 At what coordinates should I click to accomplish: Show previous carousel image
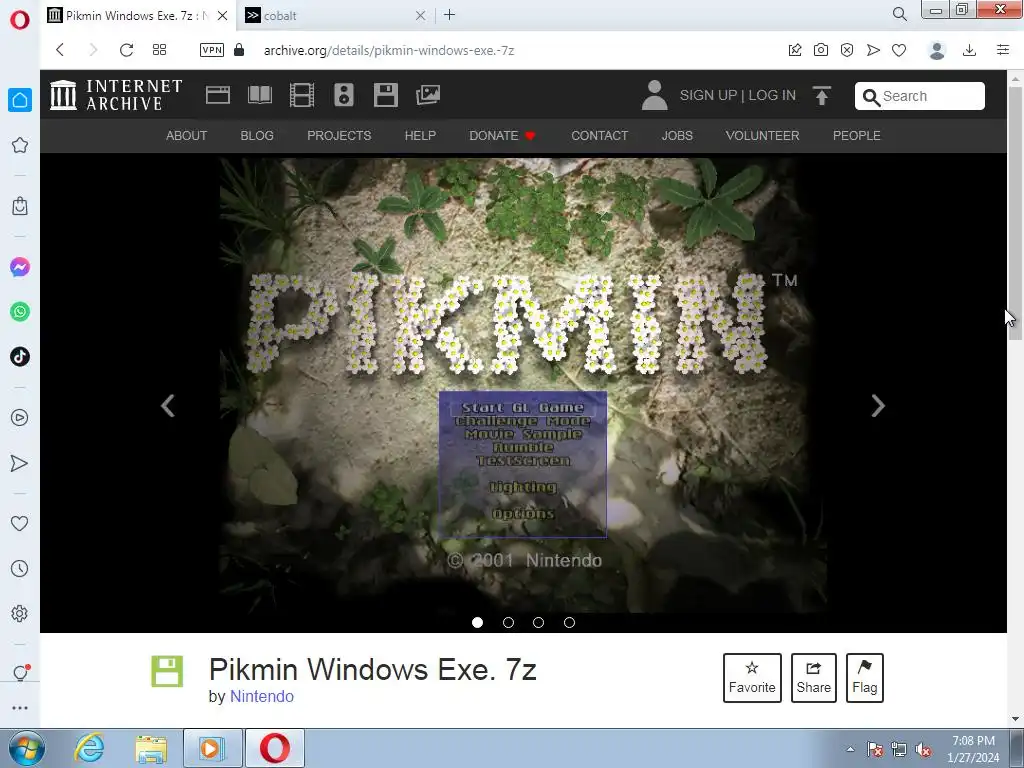168,406
